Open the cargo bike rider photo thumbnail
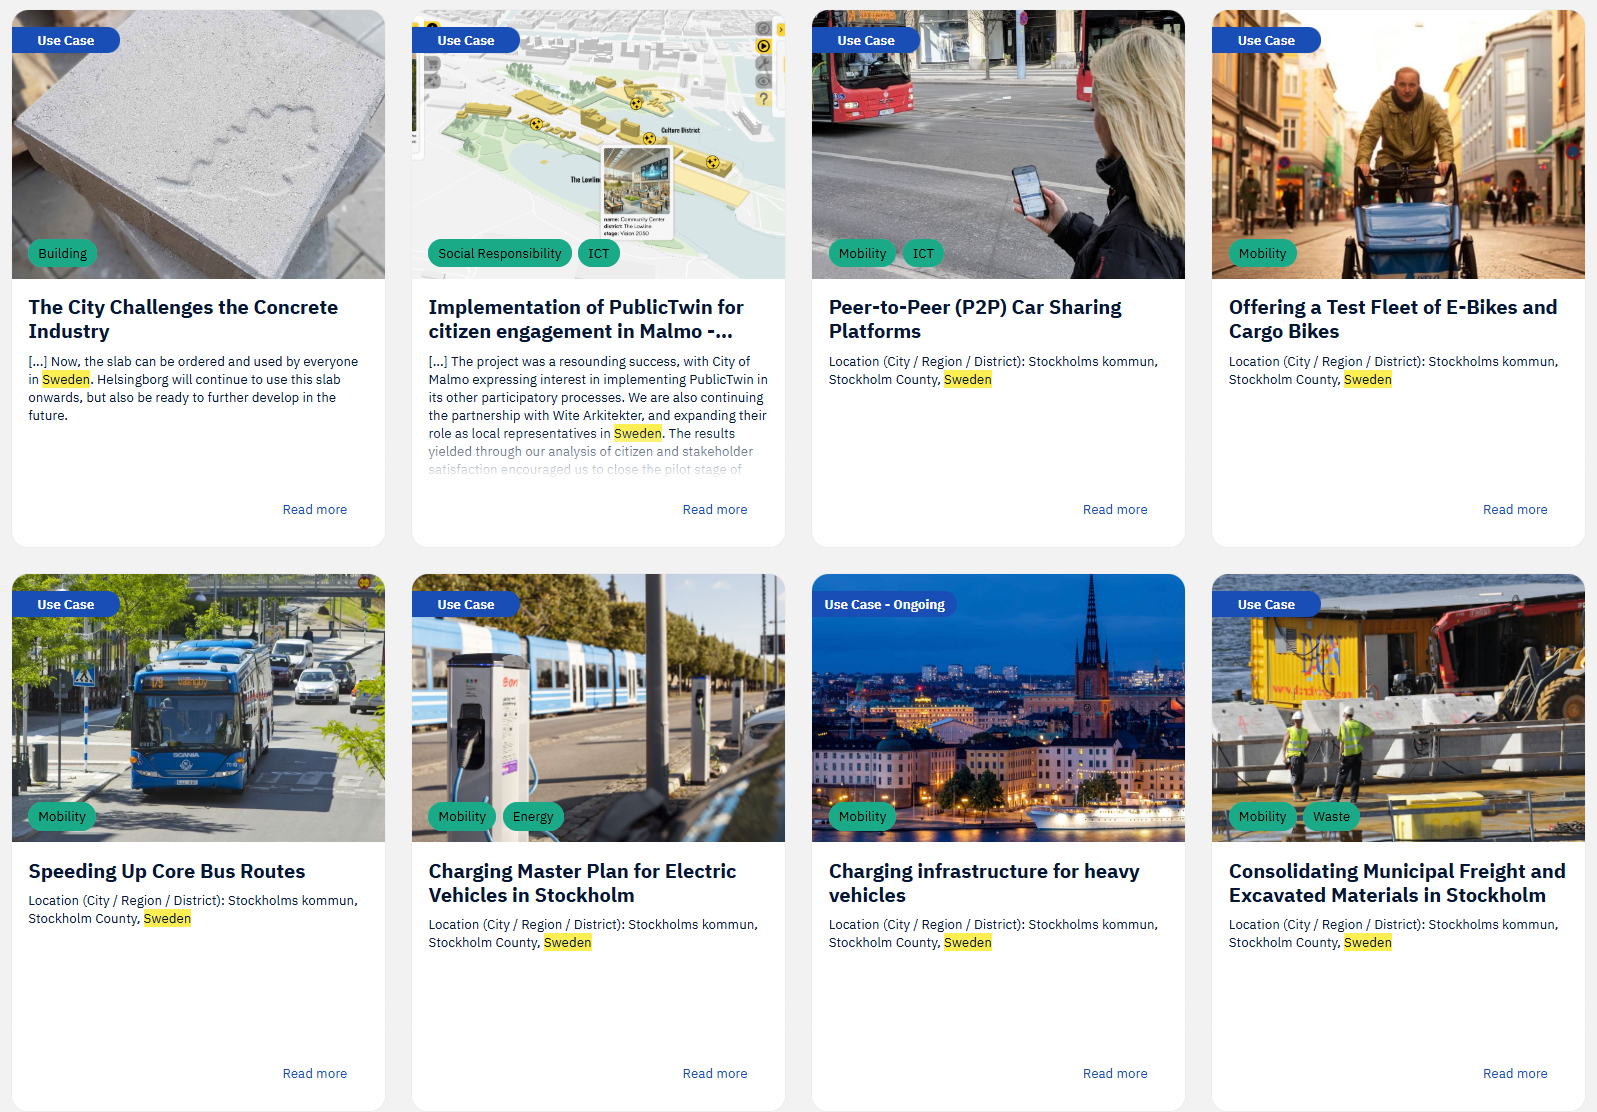 coord(1398,144)
